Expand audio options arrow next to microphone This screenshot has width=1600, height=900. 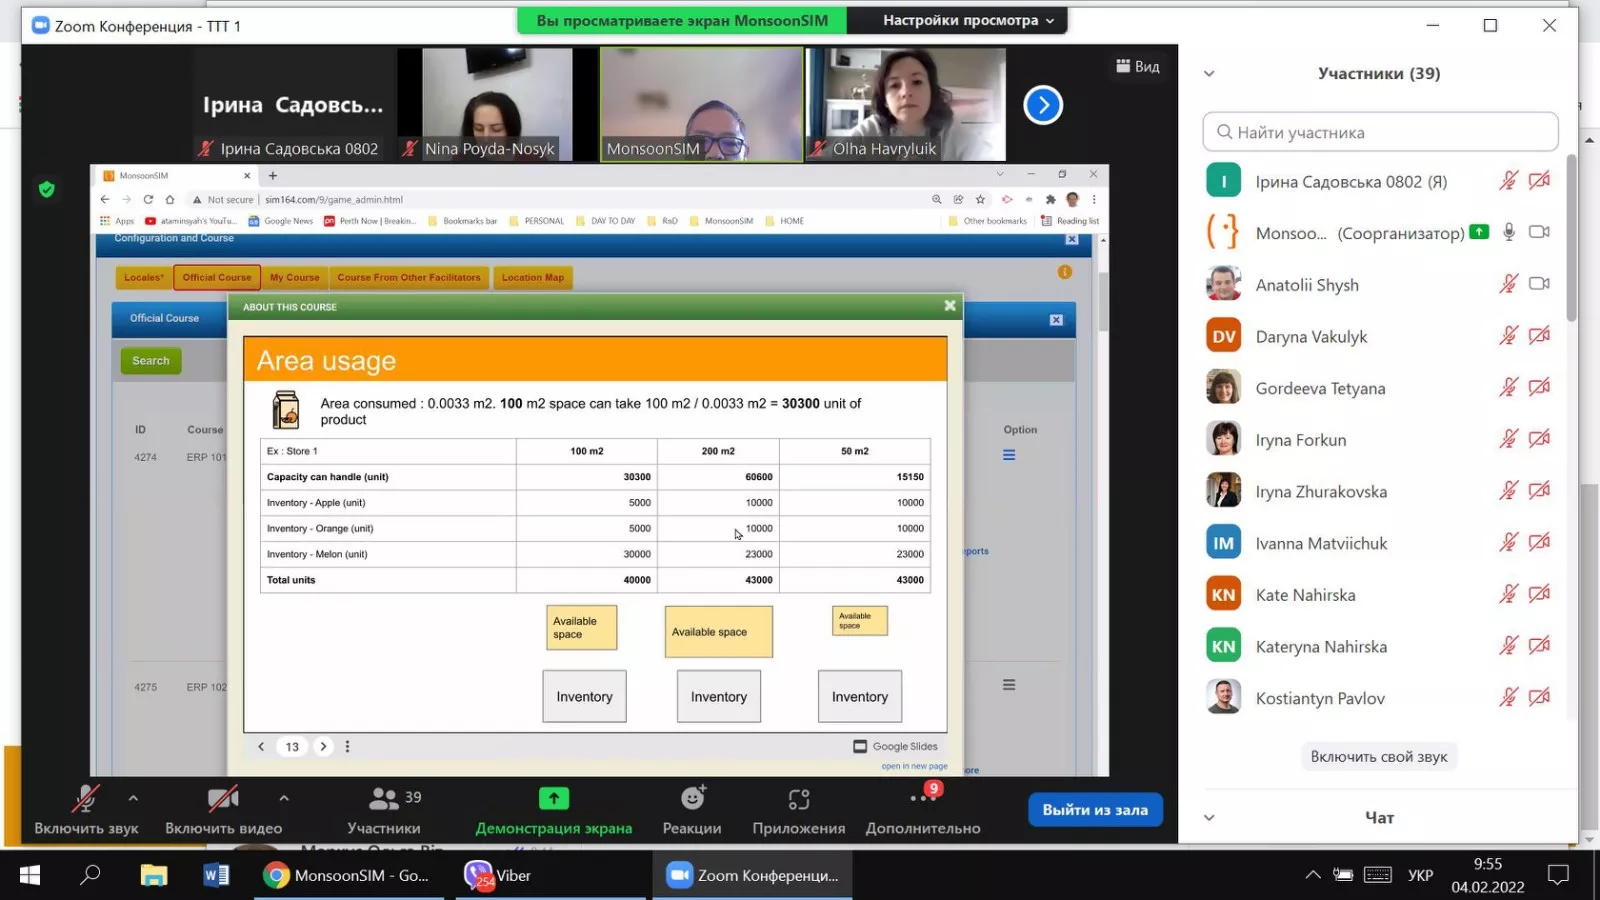tap(133, 798)
